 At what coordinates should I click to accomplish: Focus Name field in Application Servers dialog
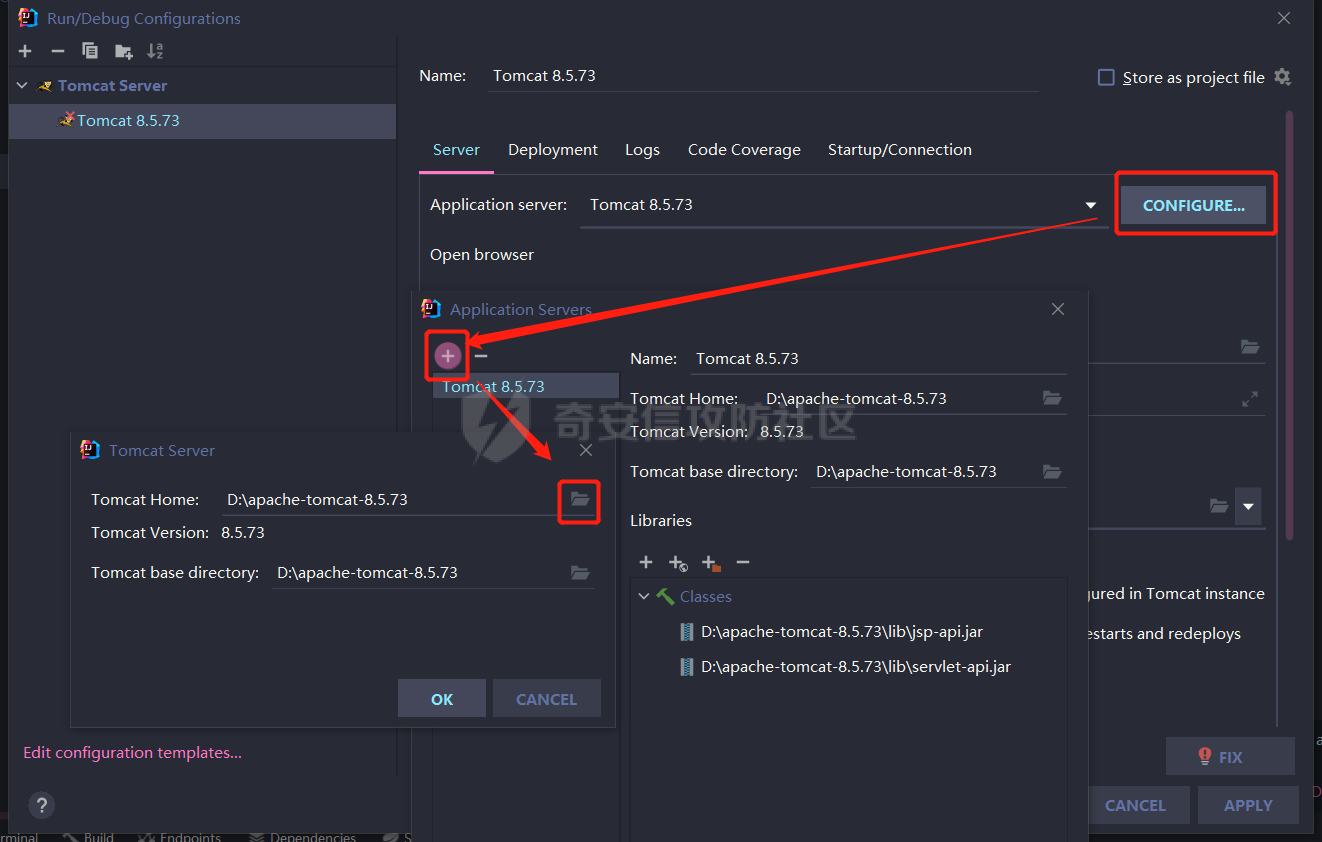879,358
